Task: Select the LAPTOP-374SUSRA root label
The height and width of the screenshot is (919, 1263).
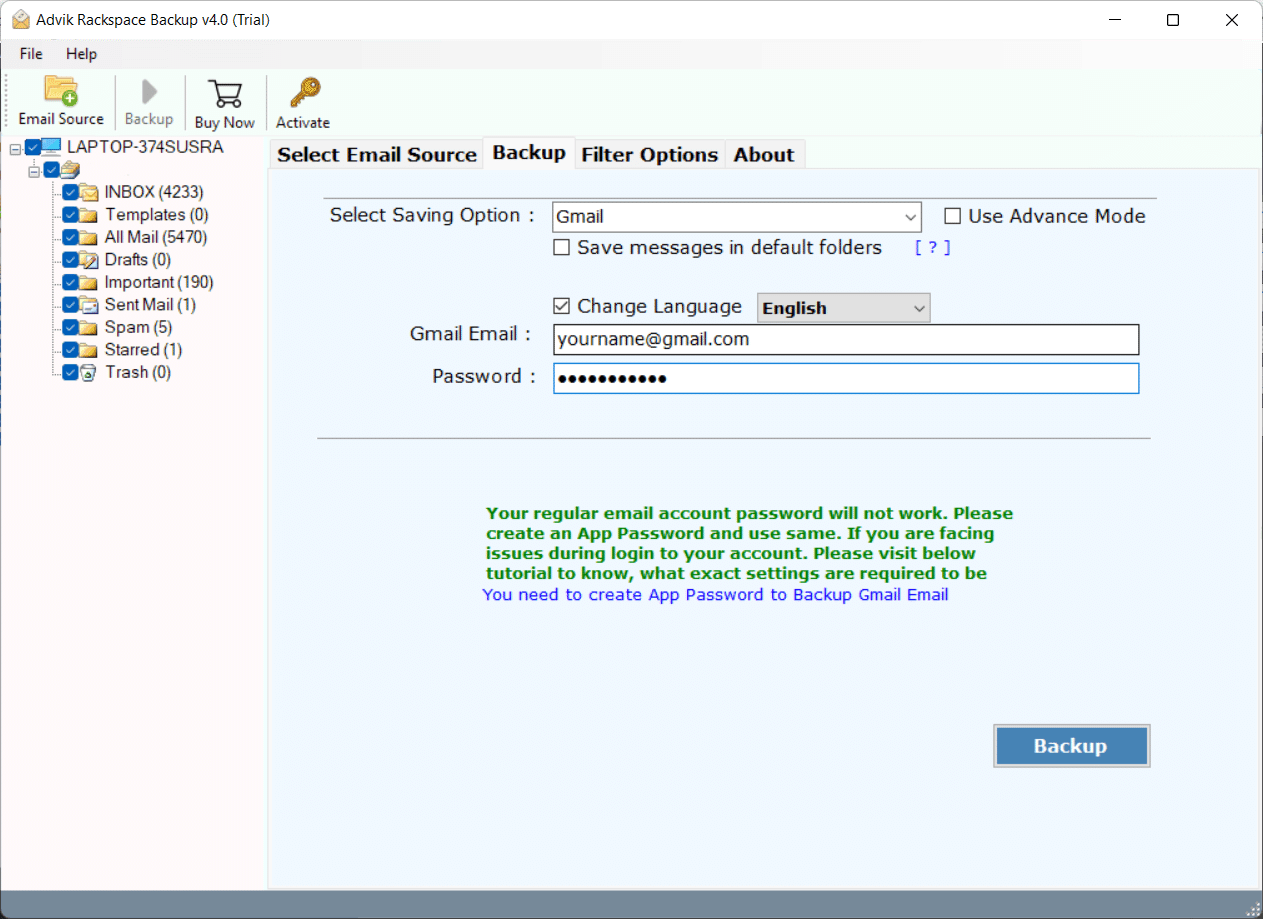Action: 145,147
